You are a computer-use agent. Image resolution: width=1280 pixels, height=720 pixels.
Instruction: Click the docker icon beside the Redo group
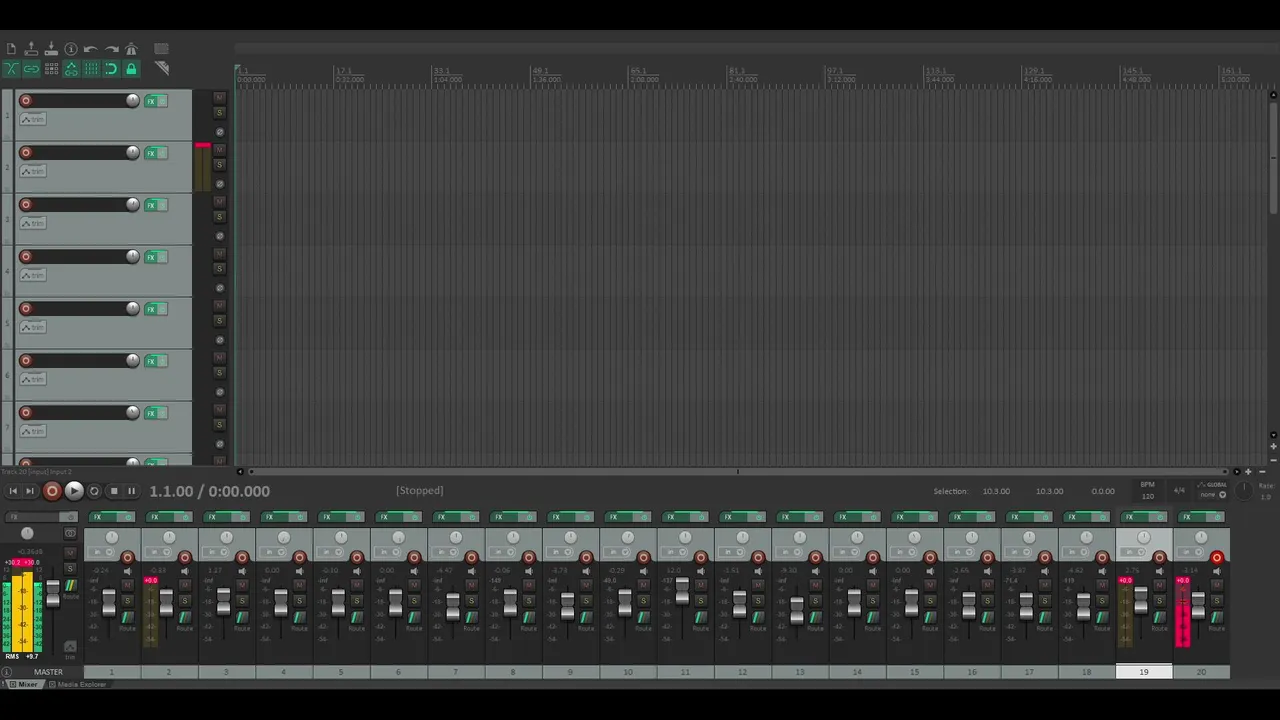161,49
